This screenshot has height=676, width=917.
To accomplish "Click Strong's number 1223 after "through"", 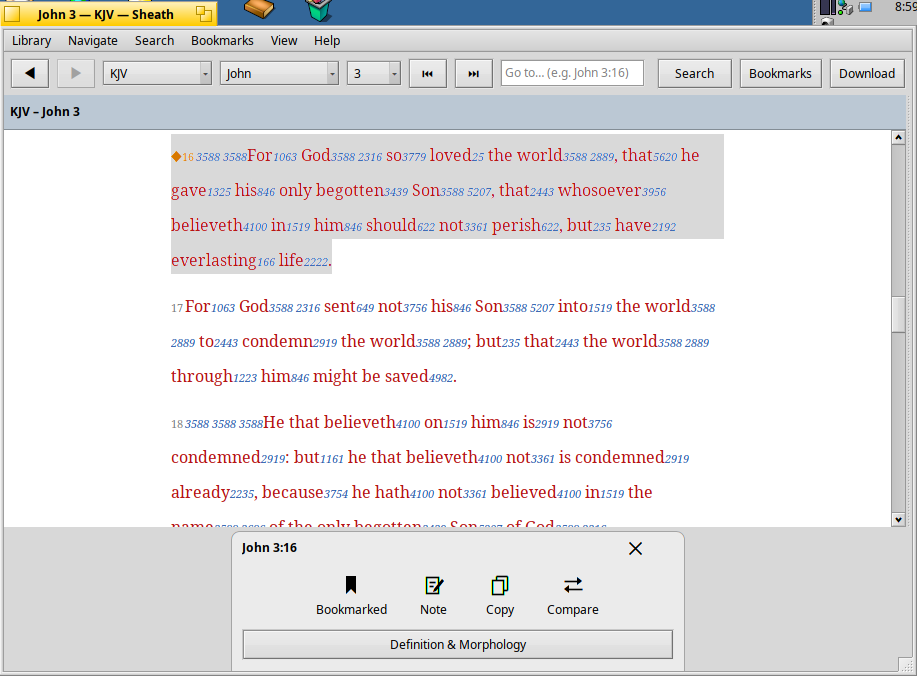I will coord(245,378).
